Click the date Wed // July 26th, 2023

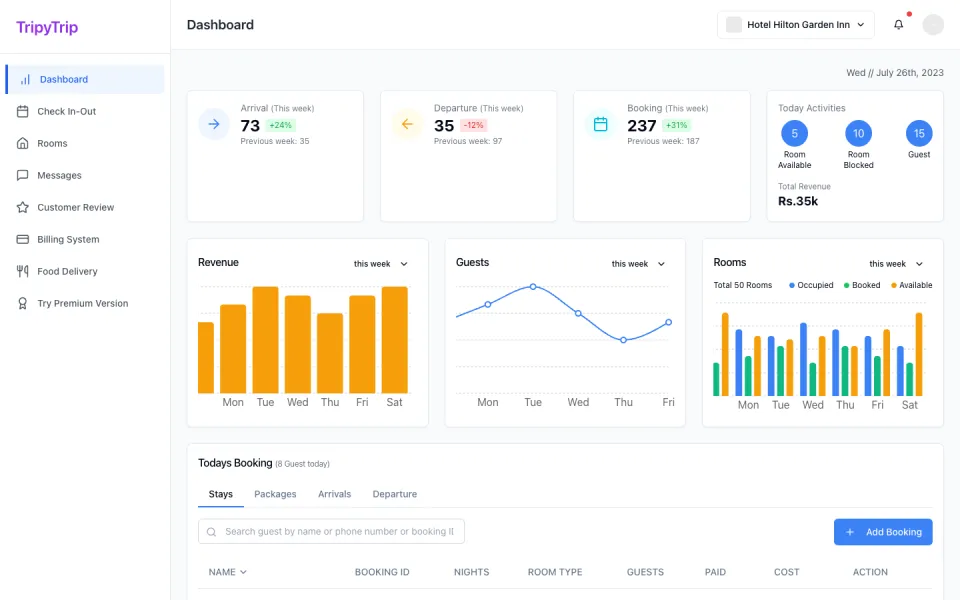point(894,72)
